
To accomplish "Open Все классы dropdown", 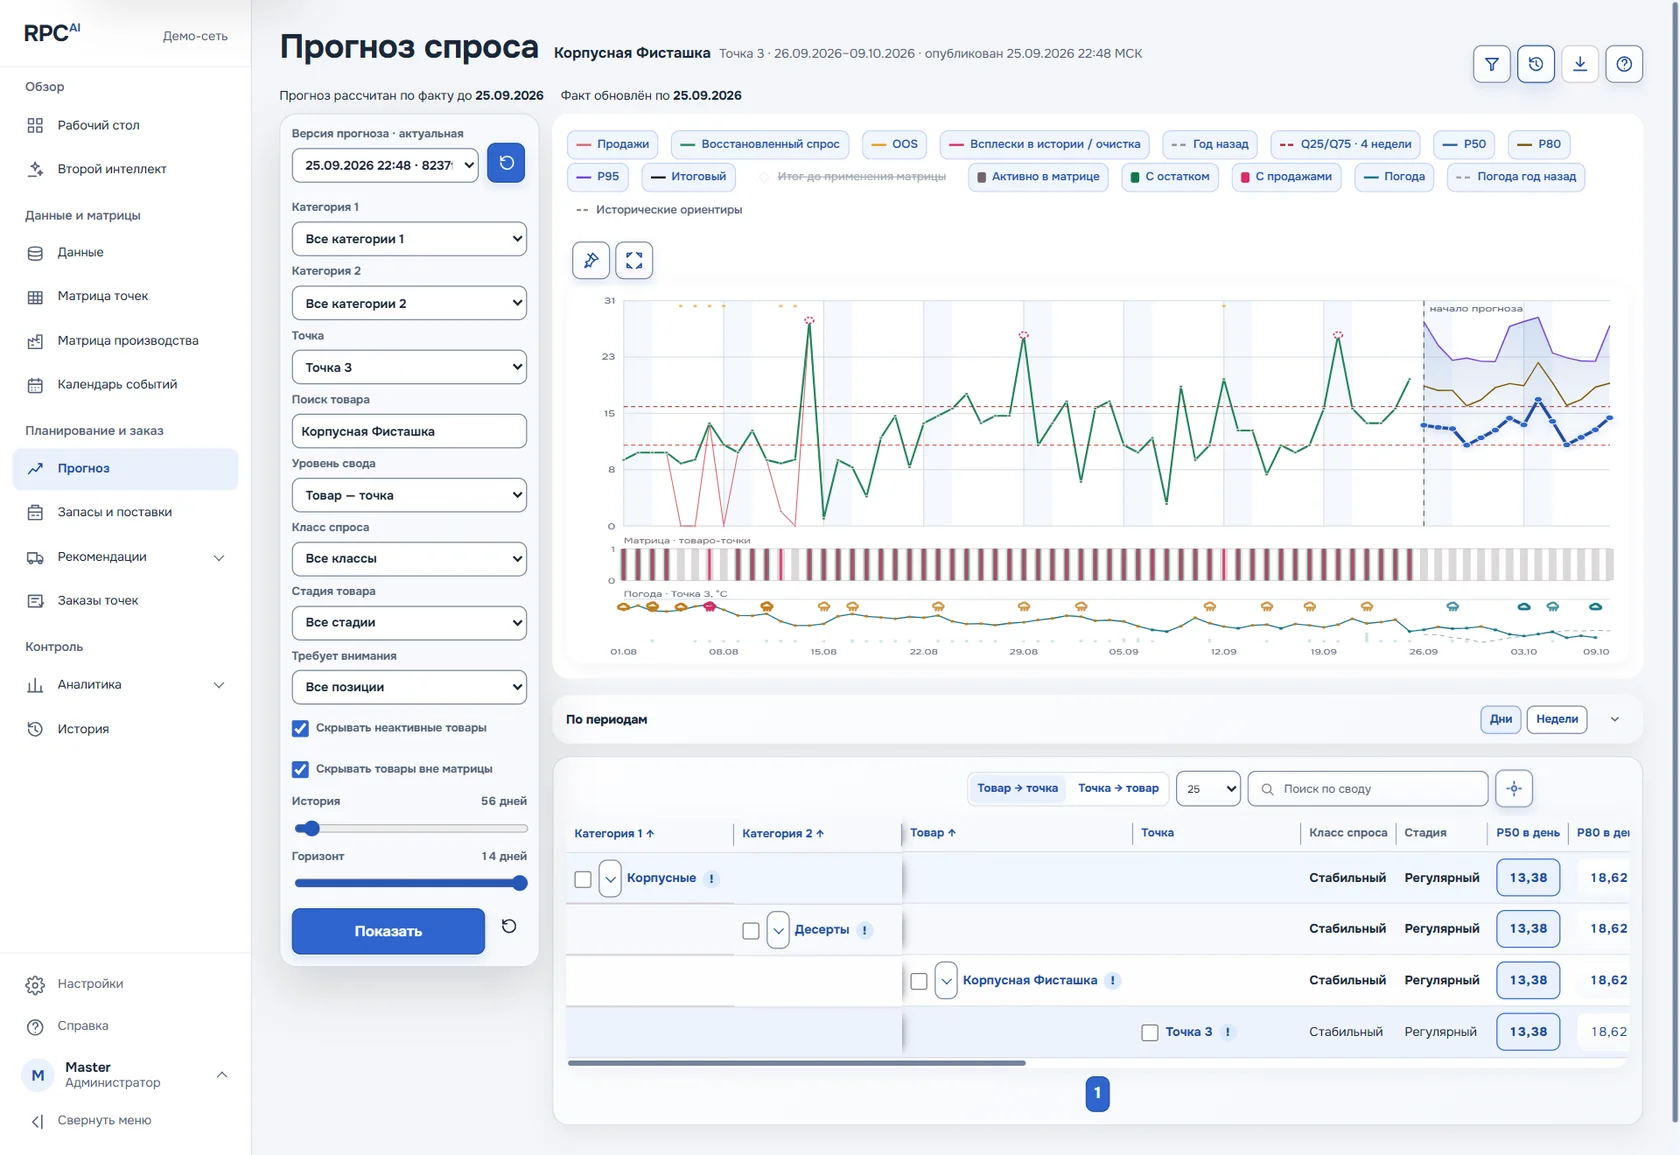I will pos(409,559).
